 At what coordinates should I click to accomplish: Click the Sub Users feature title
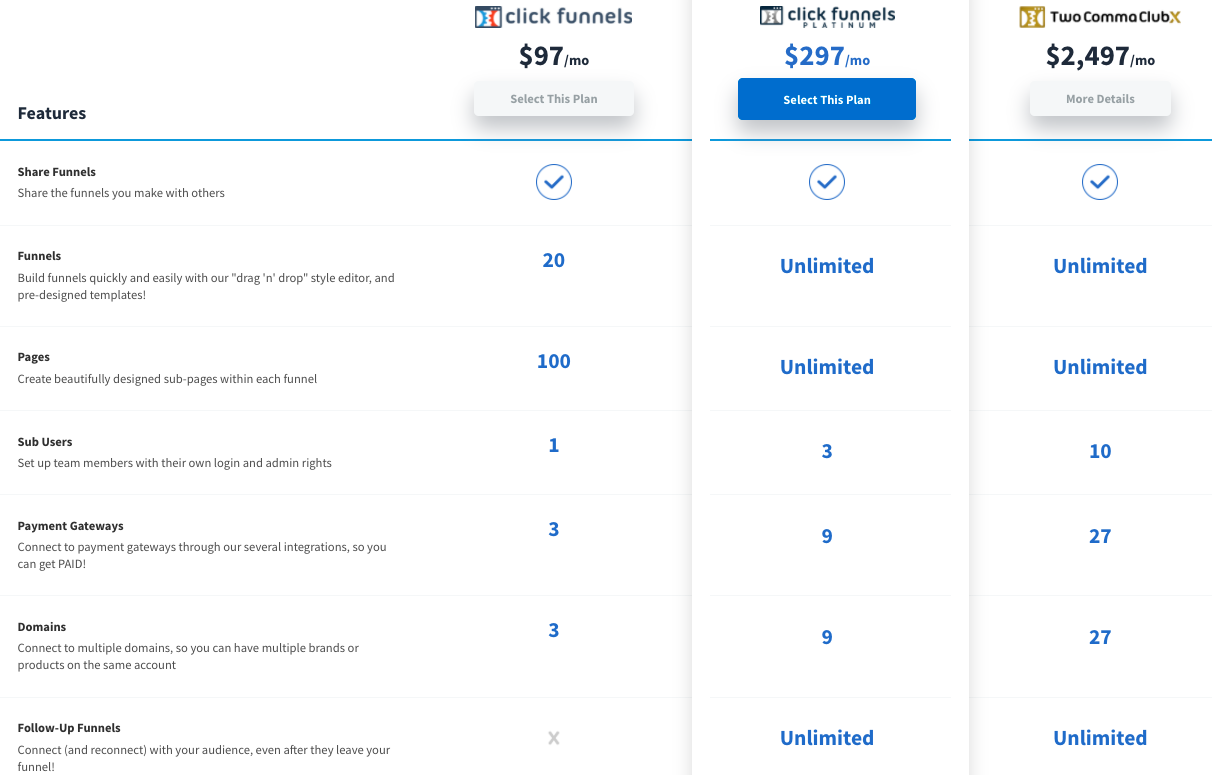pos(45,442)
